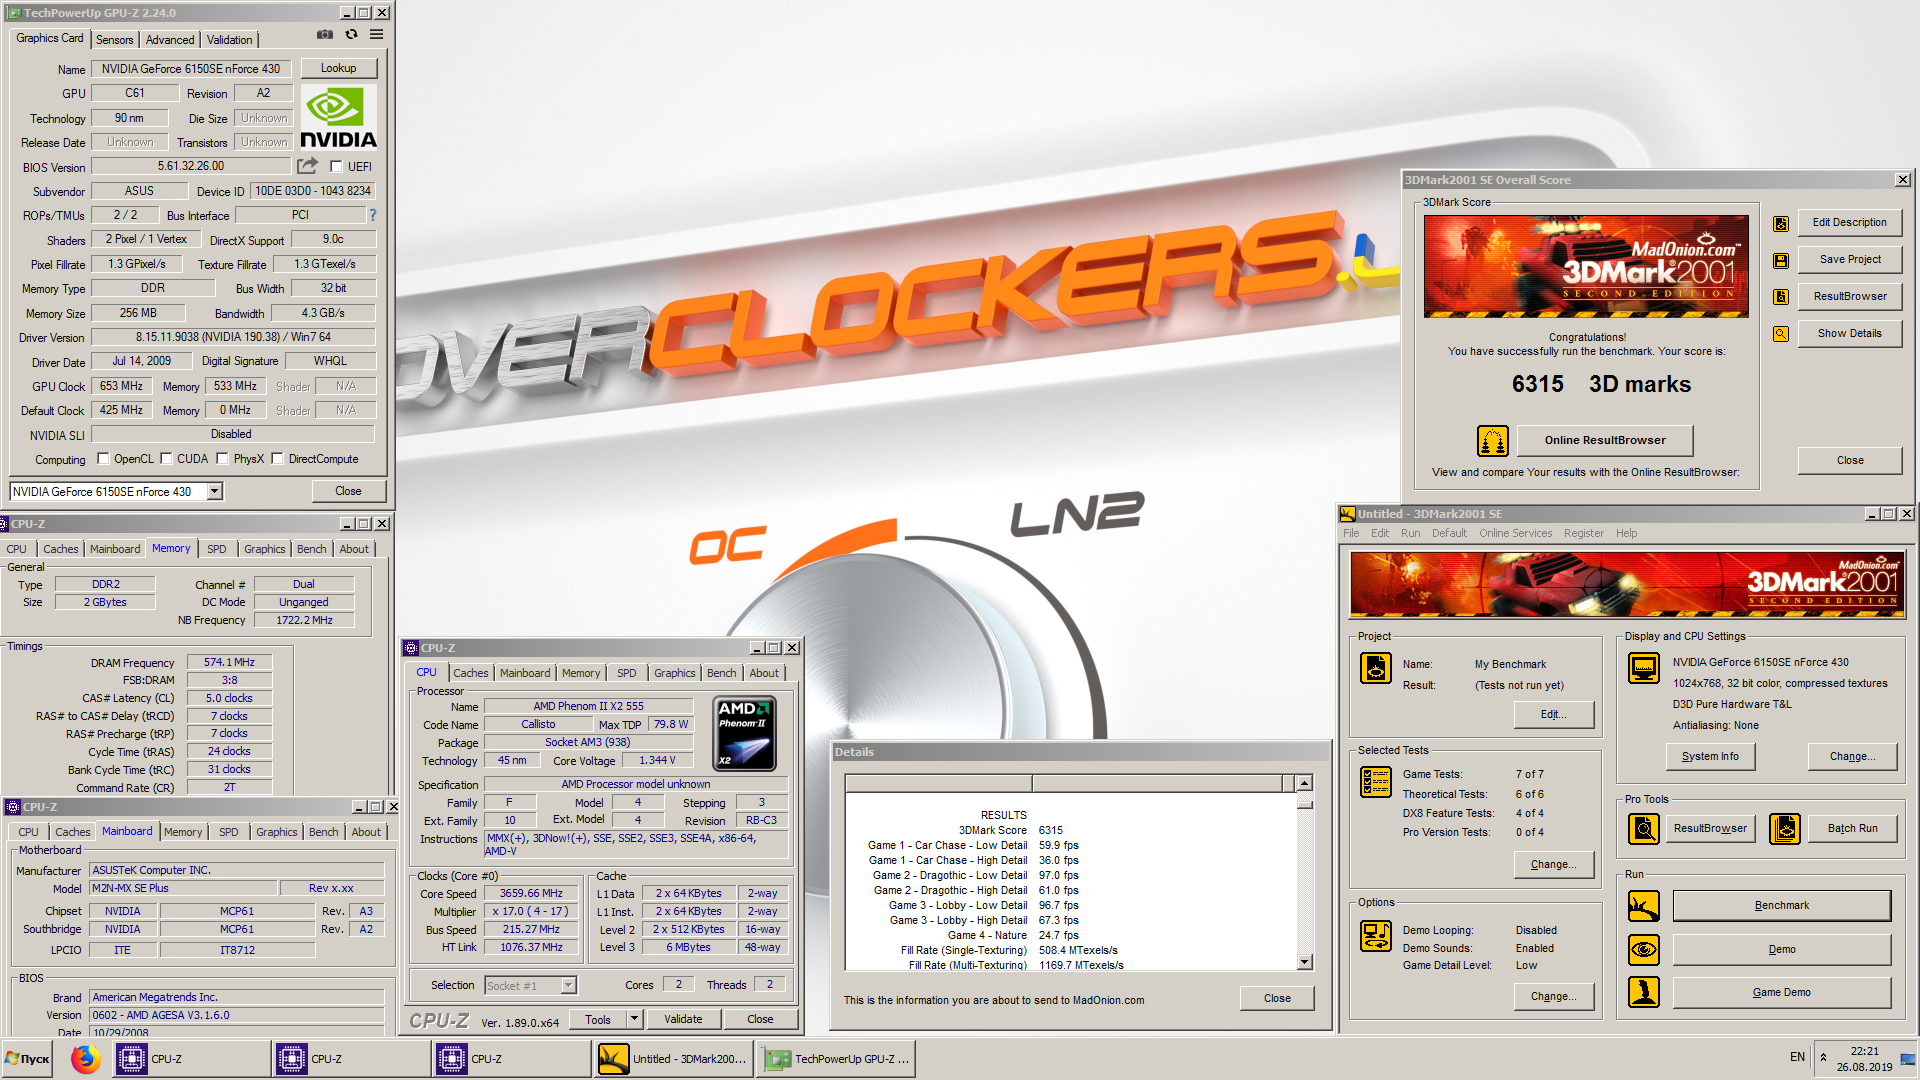Toggle the PhysX checkbox
Viewport: 1920px width, 1080px height.
pyautogui.click(x=223, y=459)
